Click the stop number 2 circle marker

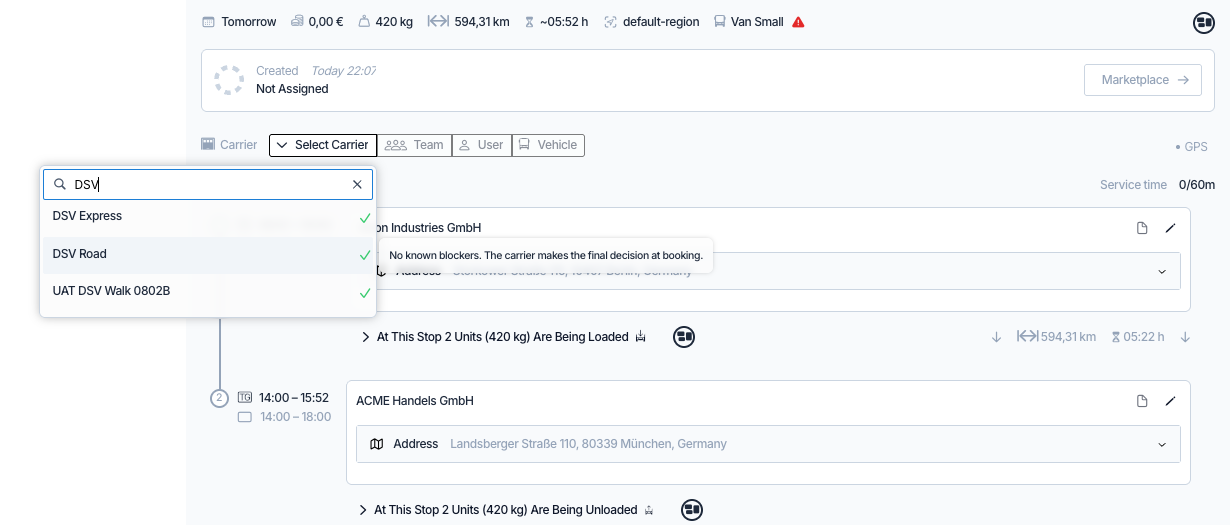click(x=220, y=398)
